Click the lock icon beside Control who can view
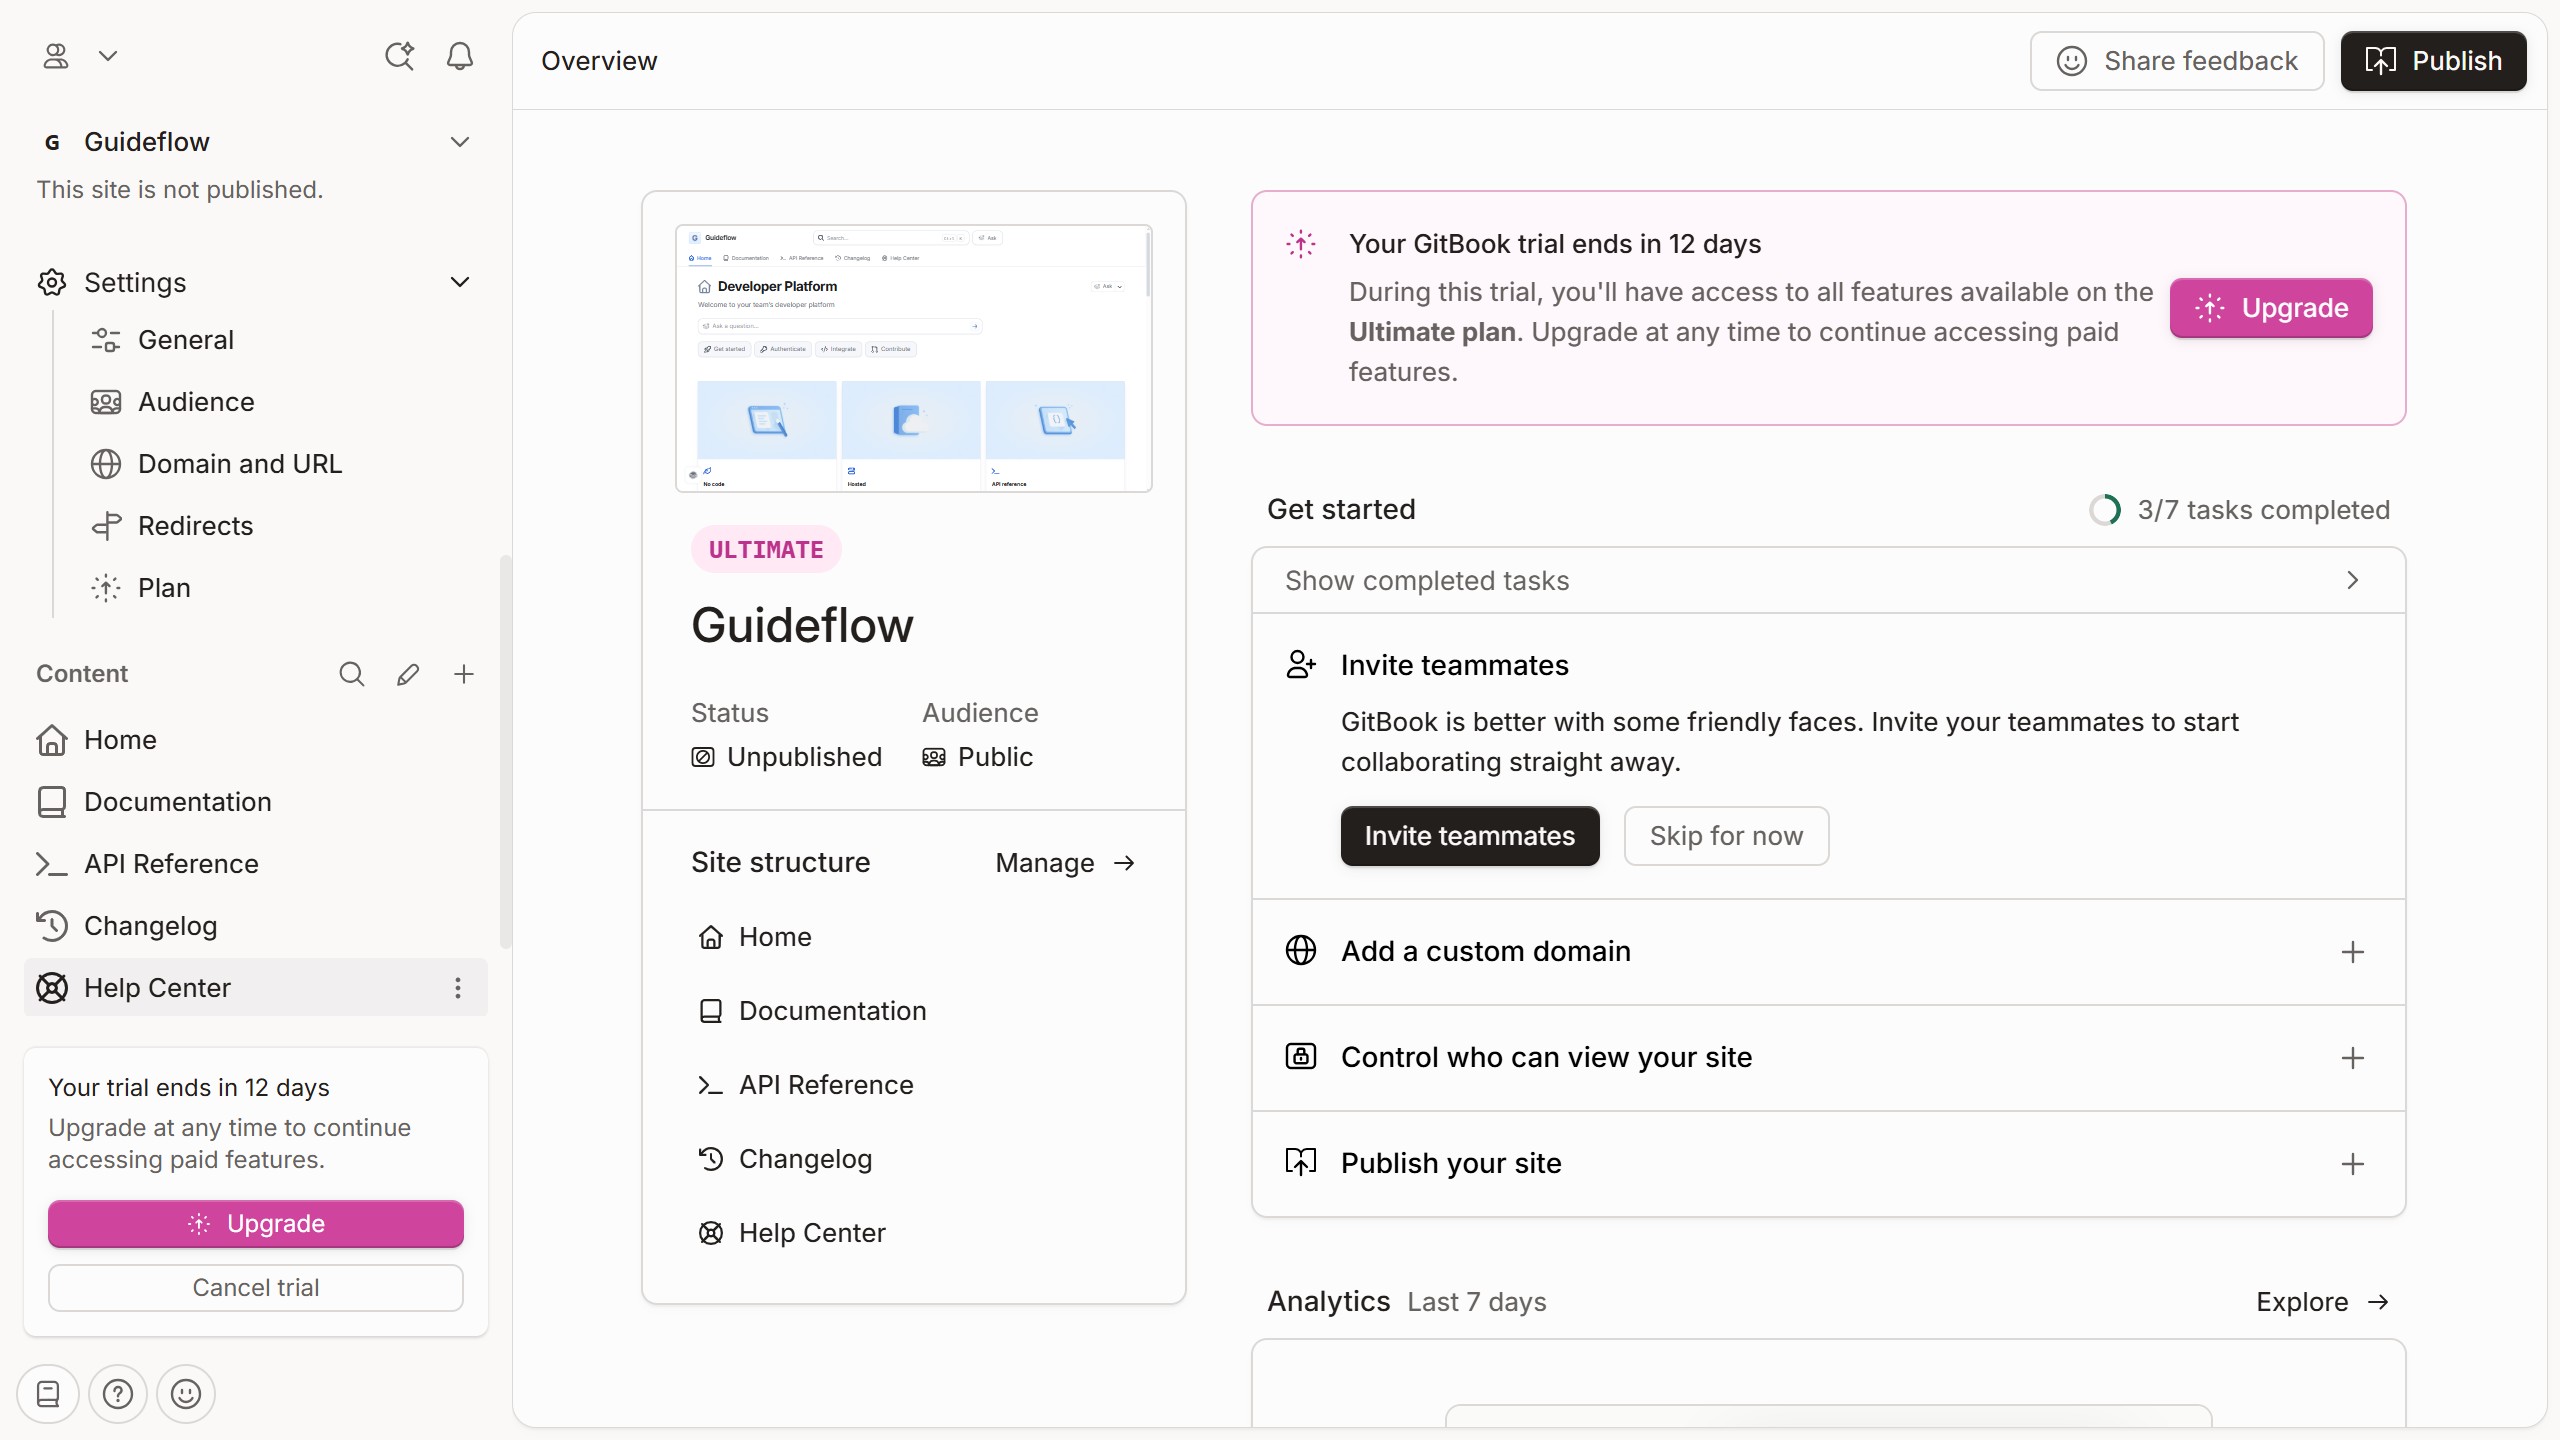The image size is (2560, 1440). tap(1300, 1056)
